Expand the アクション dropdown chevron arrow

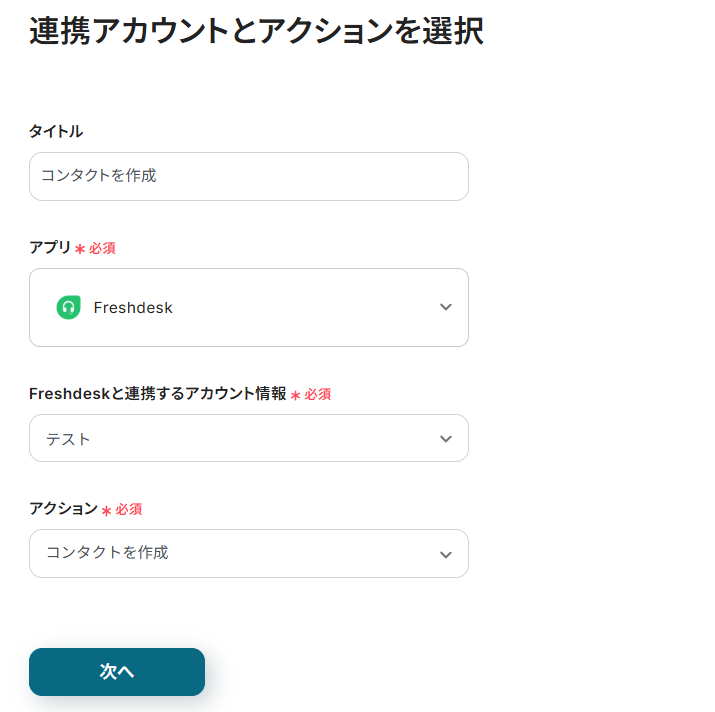click(x=446, y=554)
